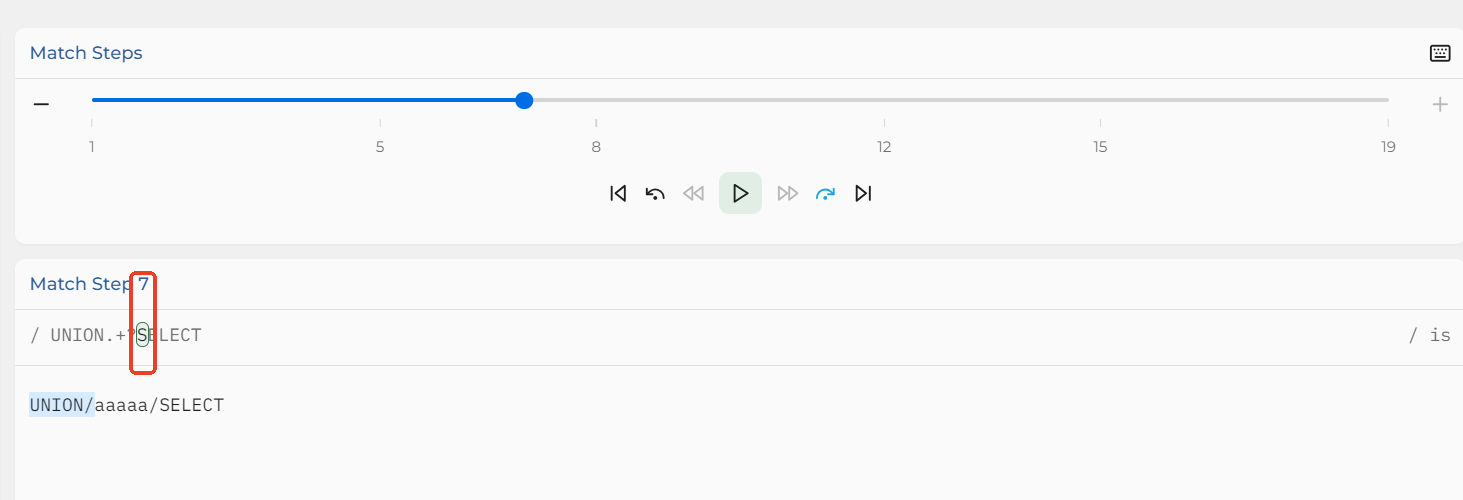Select step marker 15 on the timeline
The image size is (1463, 500).
point(1100,147)
